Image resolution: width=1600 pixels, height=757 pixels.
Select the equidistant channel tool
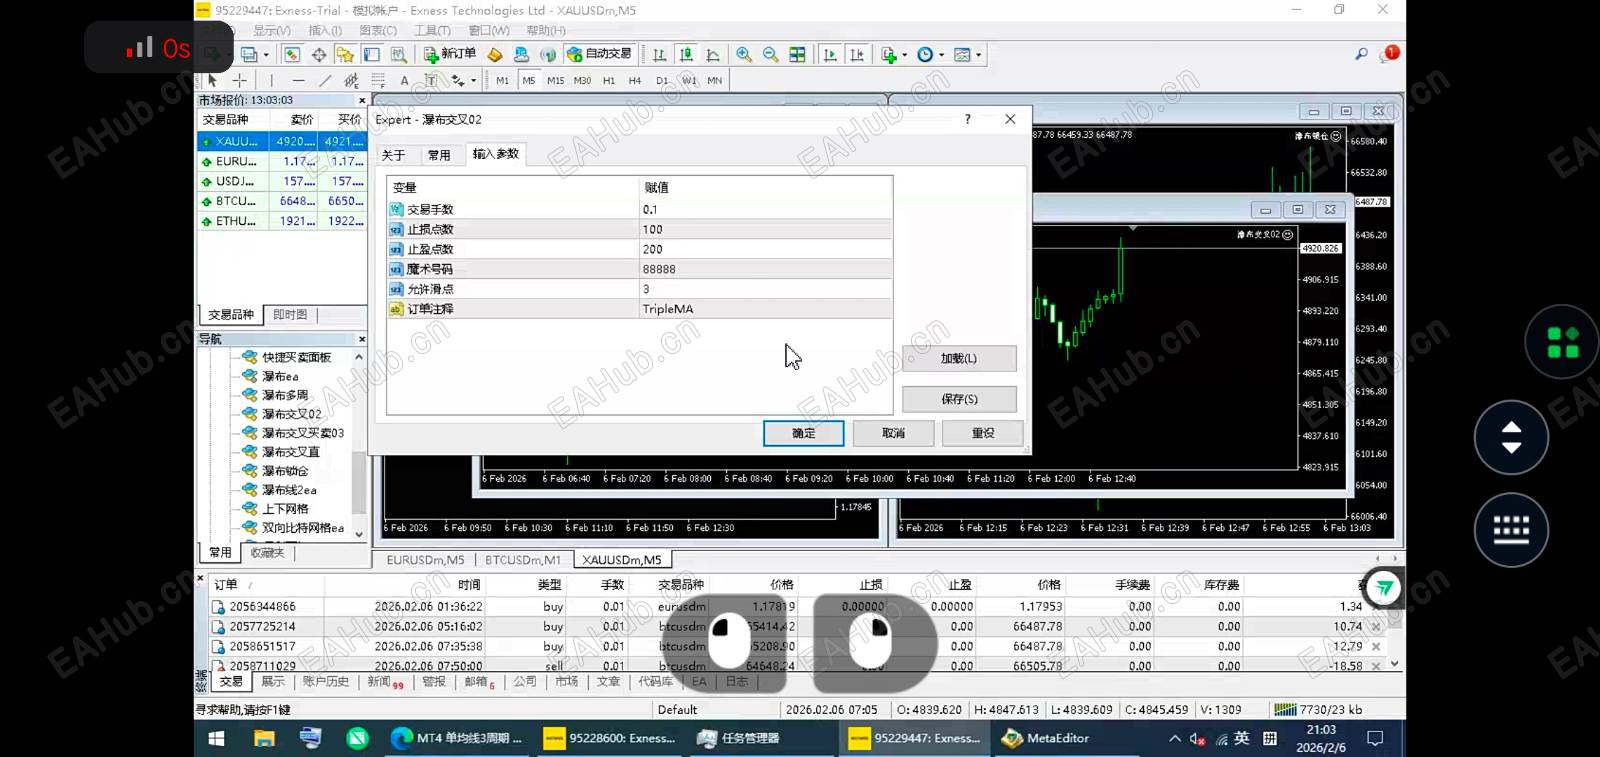pyautogui.click(x=351, y=80)
